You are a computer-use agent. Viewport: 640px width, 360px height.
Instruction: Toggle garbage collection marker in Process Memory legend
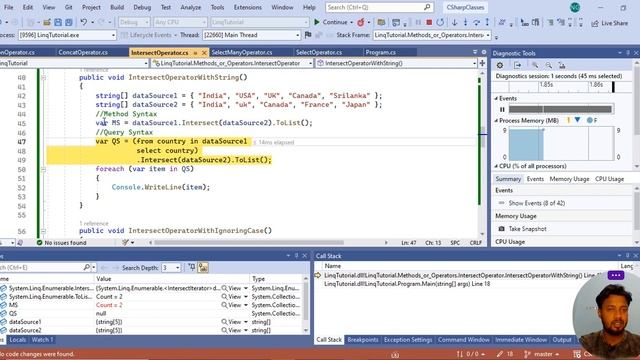[x=568, y=120]
